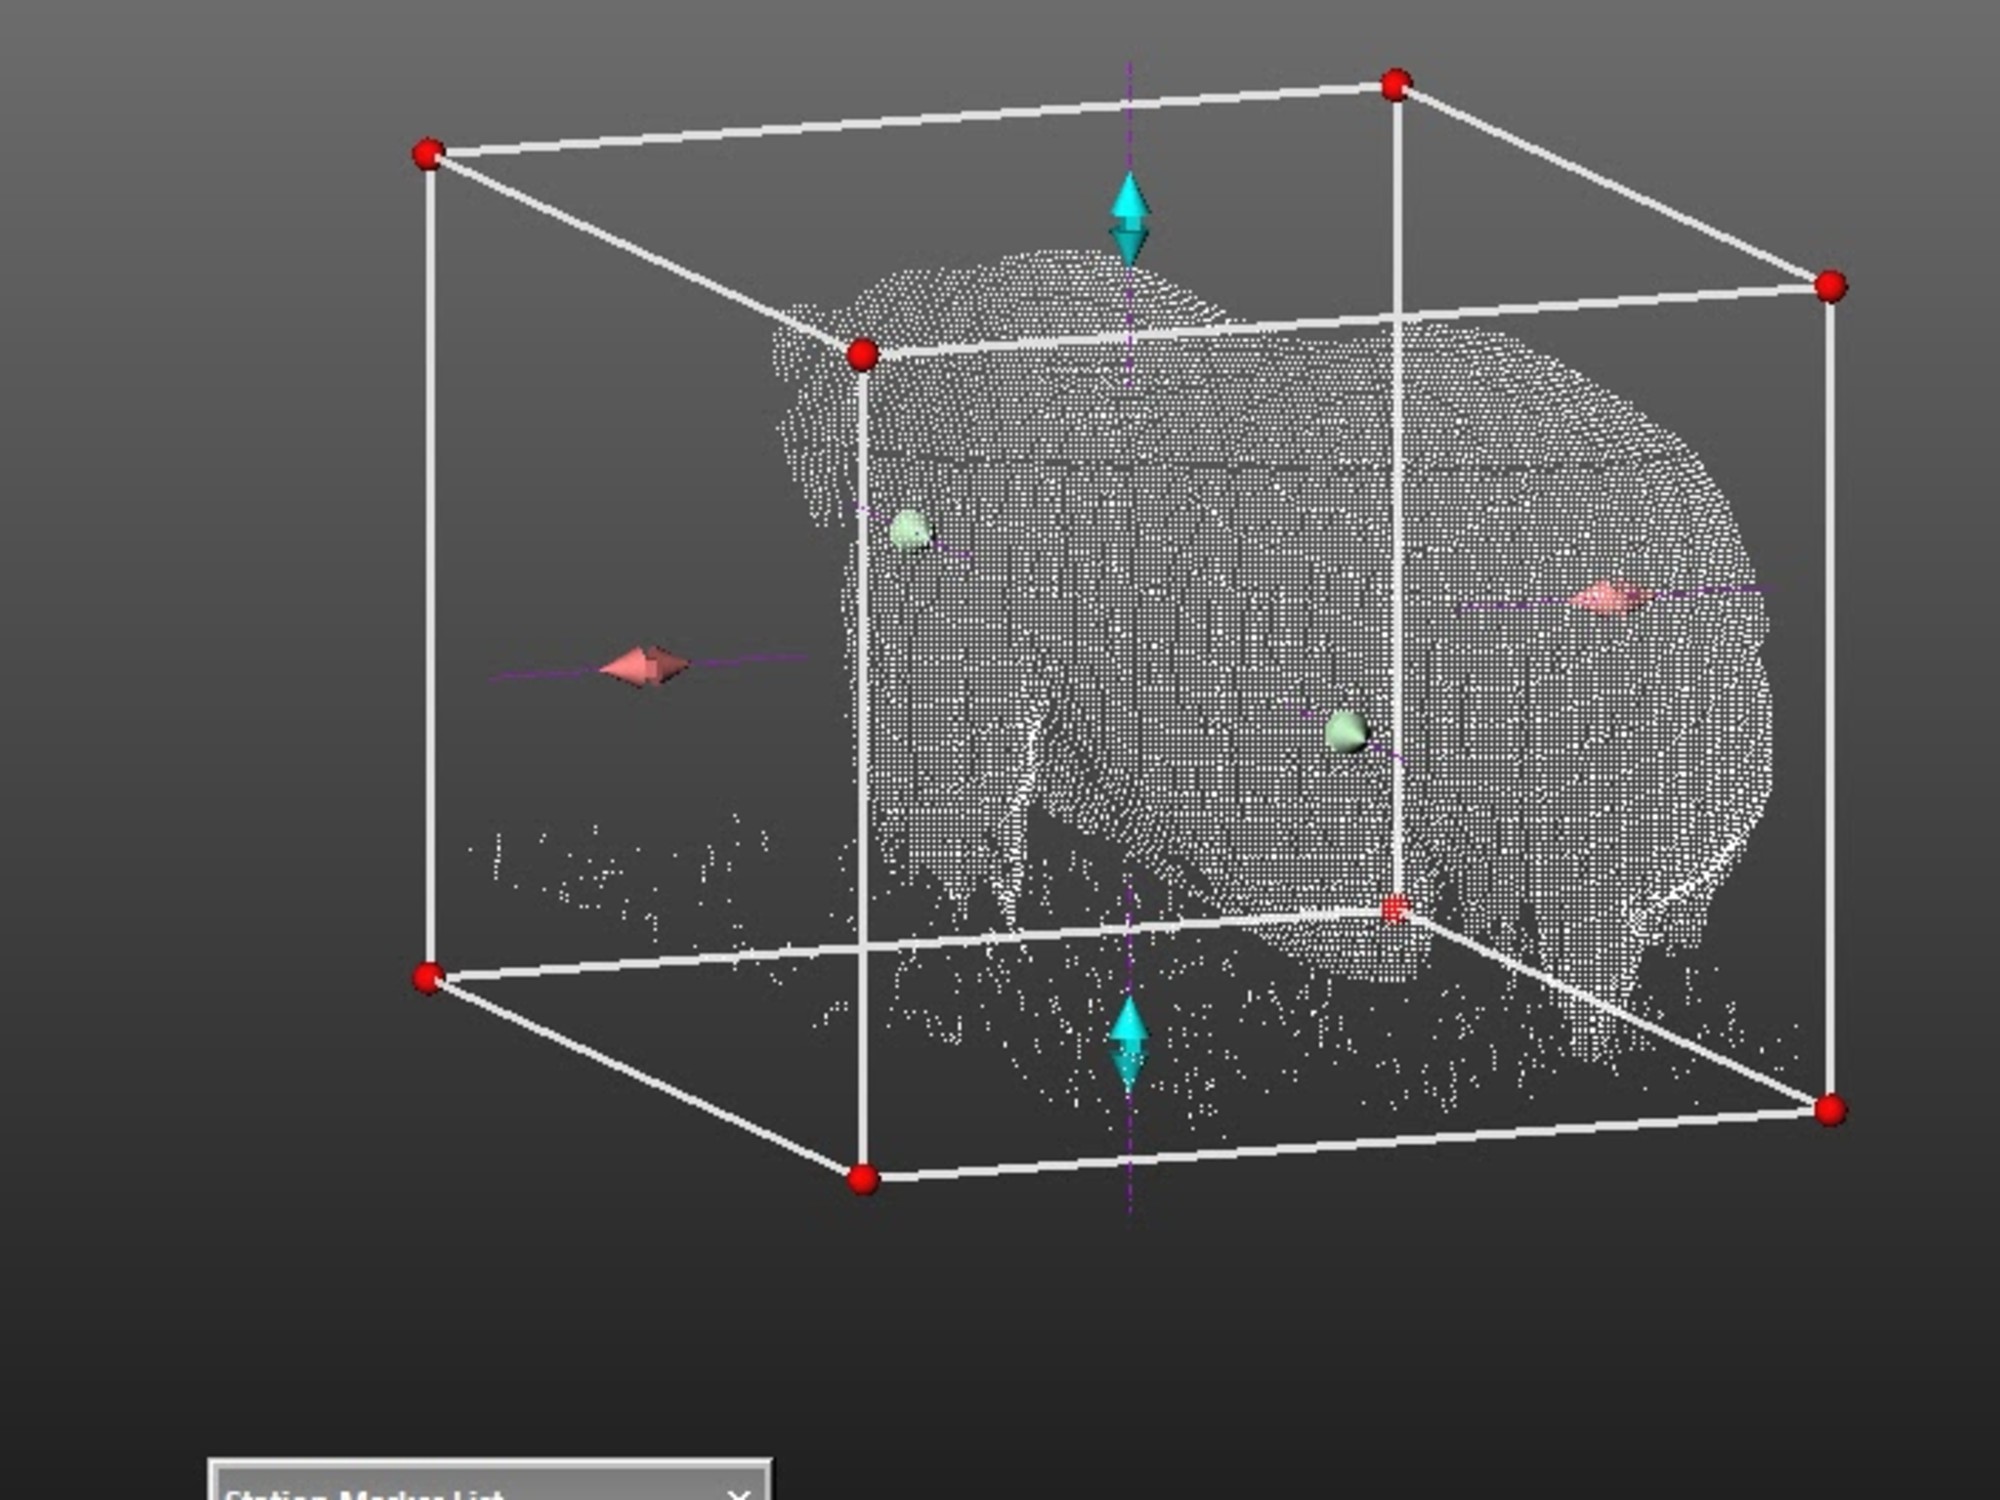Click the bottom cyan vertical arrow handle

[x=1129, y=1043]
